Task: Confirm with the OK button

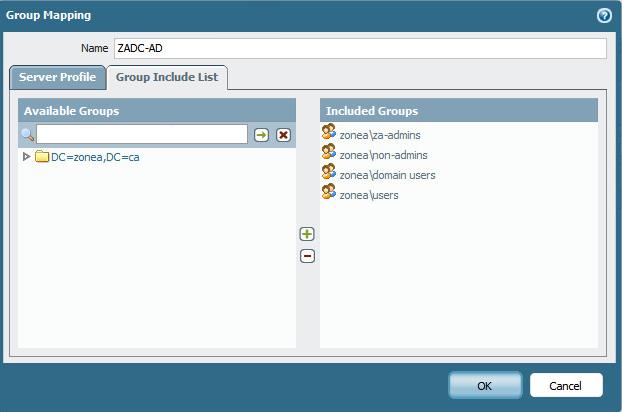Action: point(485,385)
